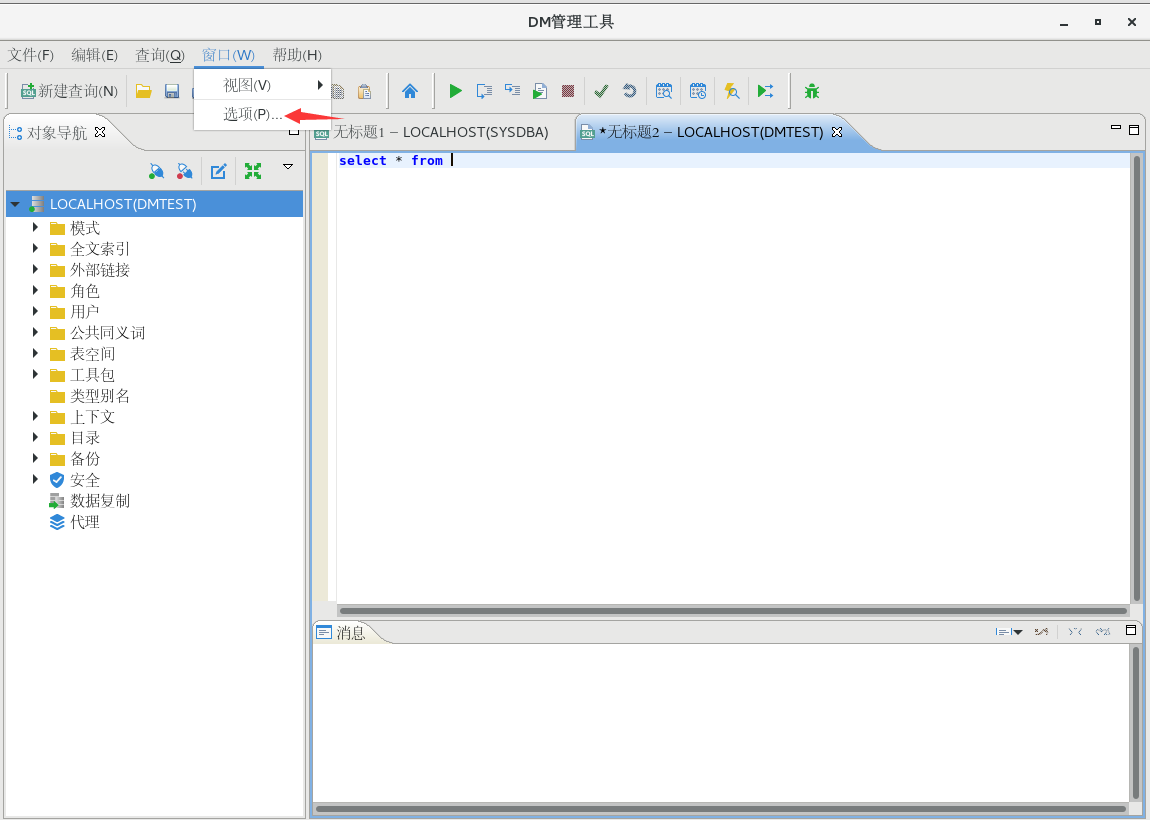Run the query with the green play icon

[x=455, y=91]
